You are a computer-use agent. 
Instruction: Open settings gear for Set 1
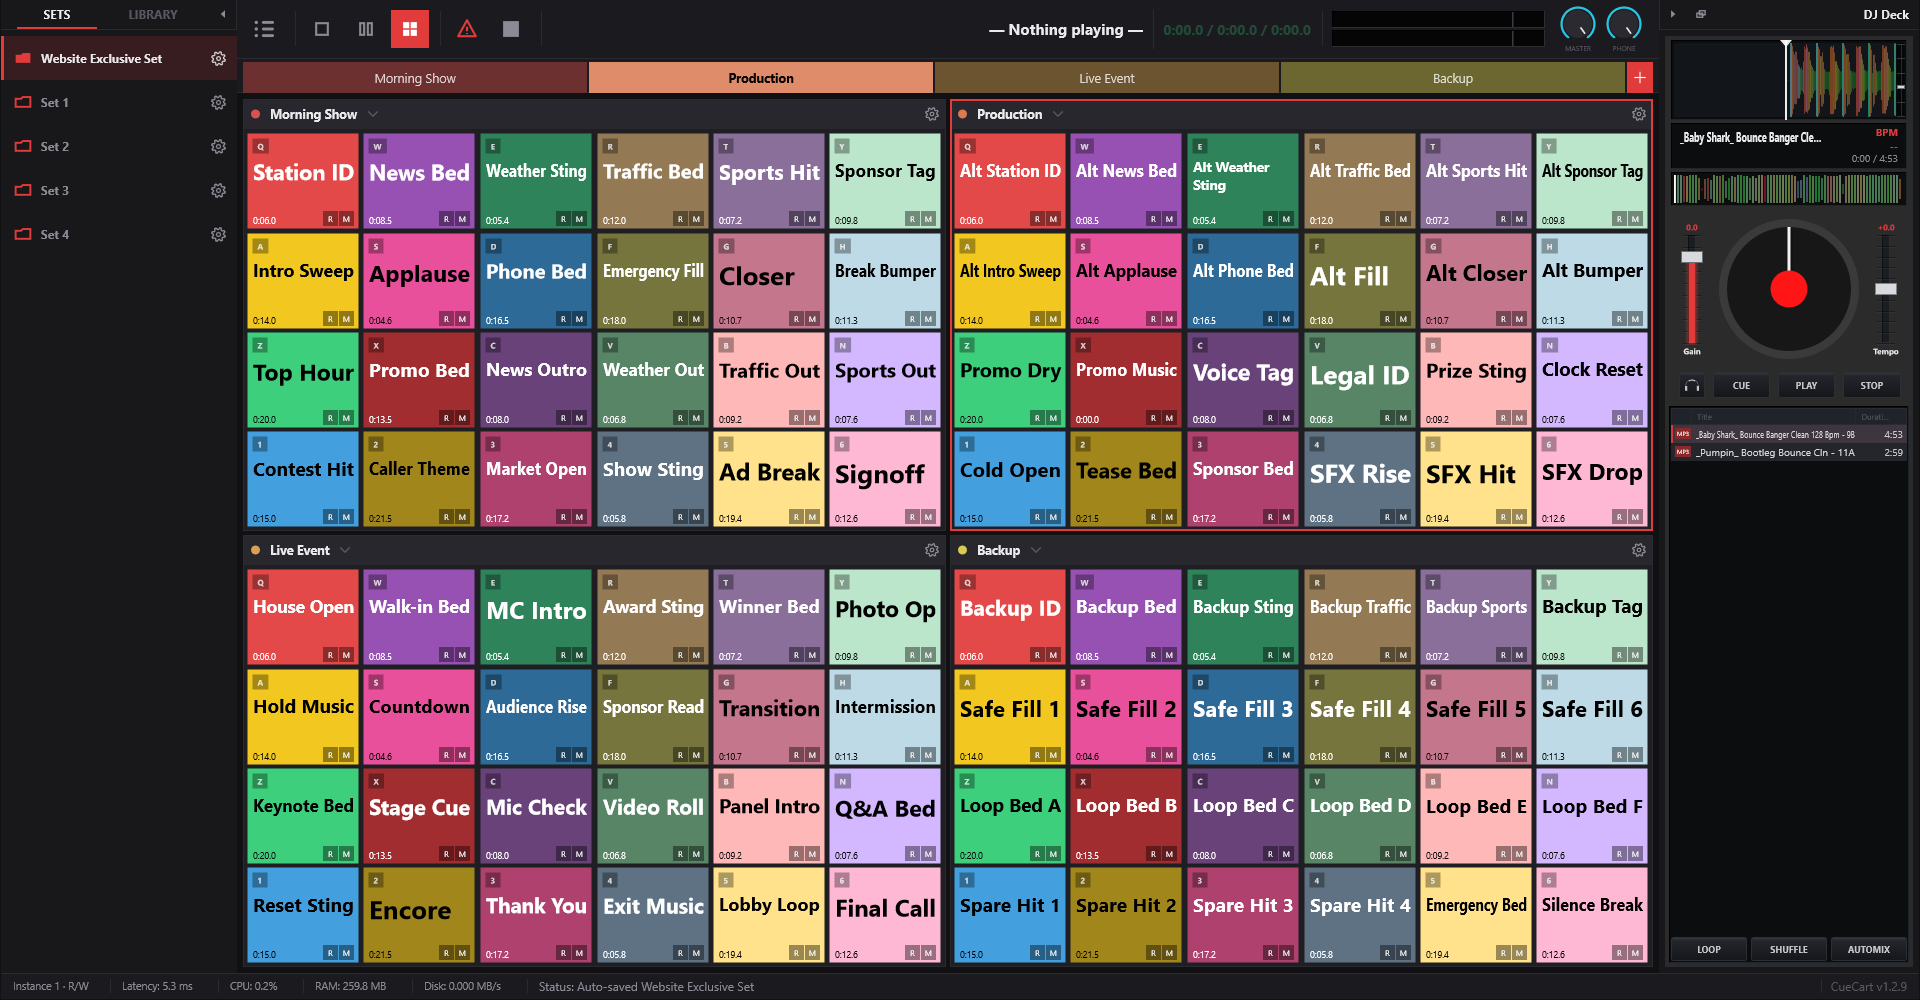[218, 103]
